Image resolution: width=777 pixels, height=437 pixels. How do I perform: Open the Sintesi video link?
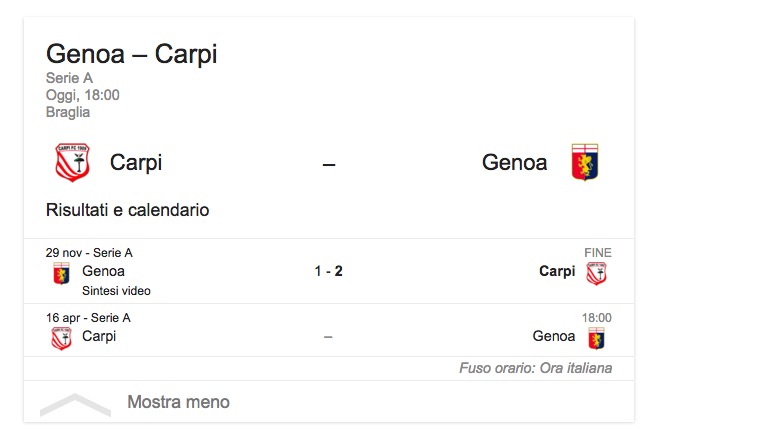(x=116, y=291)
